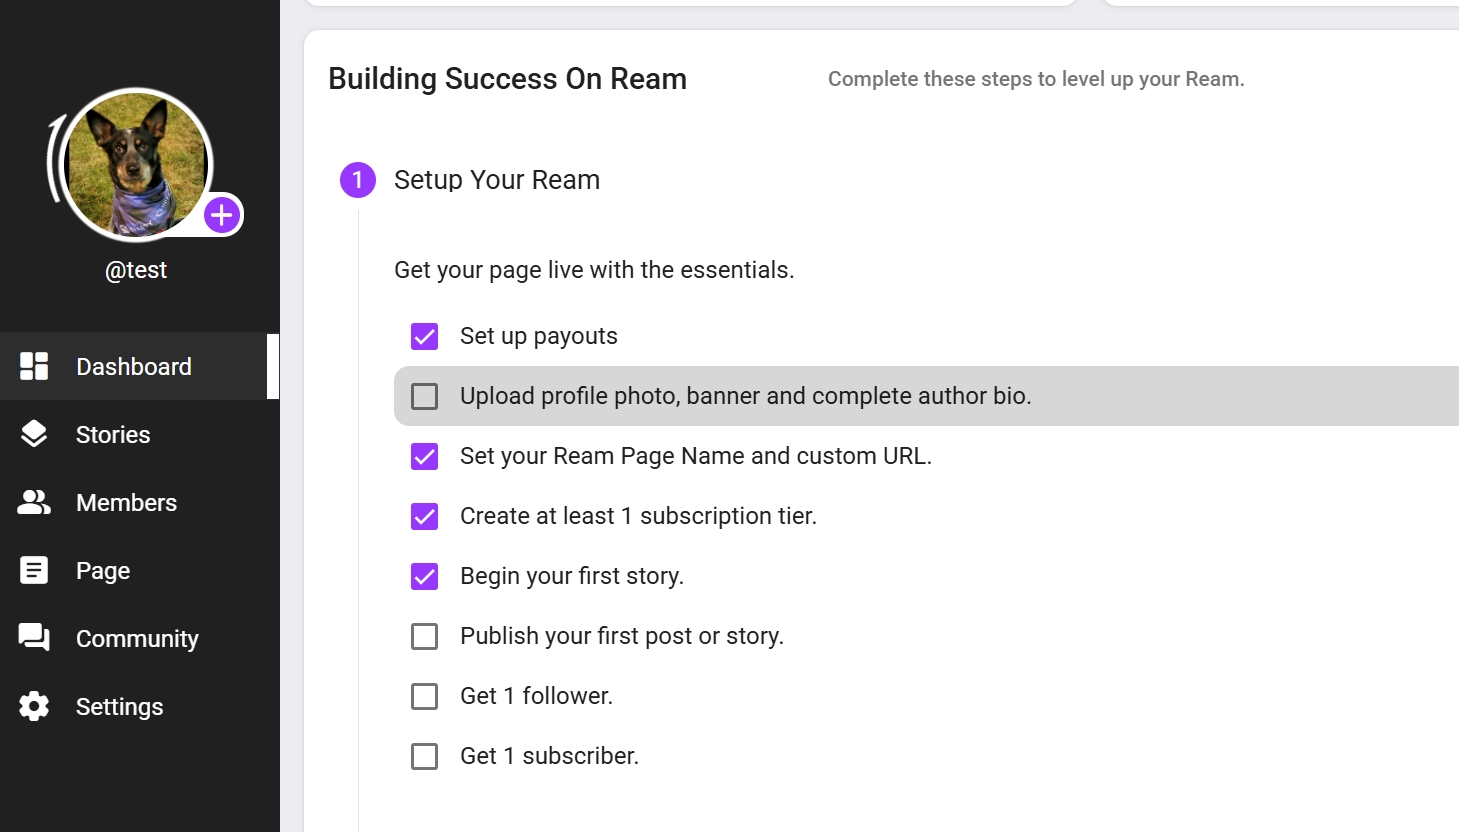
Task: Click the dog profile photo
Action: (x=136, y=165)
